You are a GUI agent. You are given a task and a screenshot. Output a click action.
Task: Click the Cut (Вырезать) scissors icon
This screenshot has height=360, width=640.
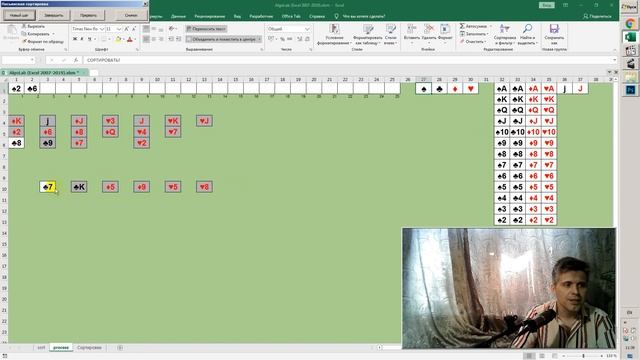click(x=24, y=26)
